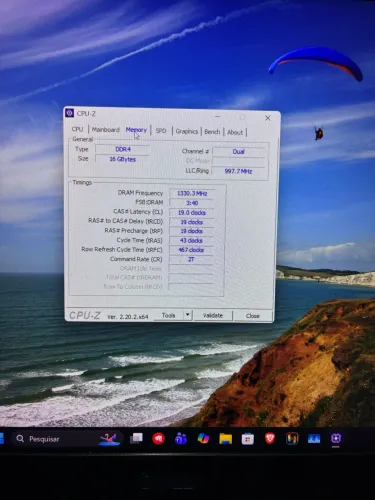Open the Windows Start button

point(2,439)
